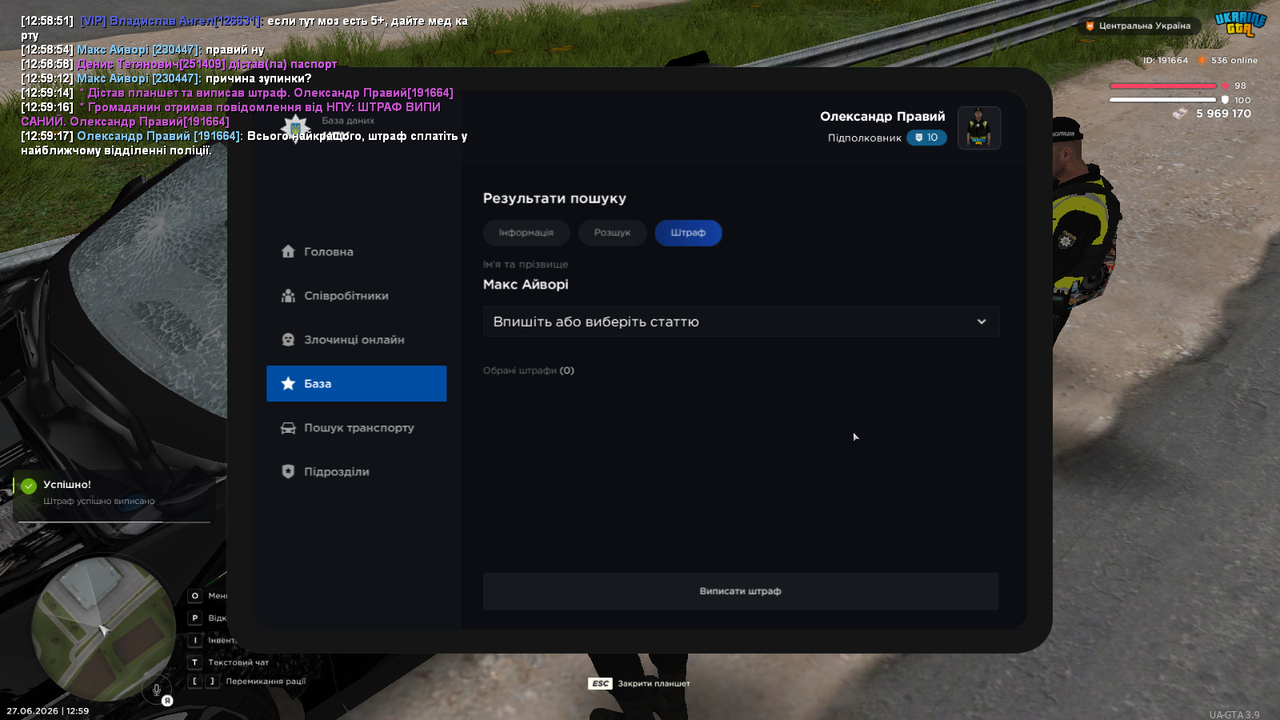Click the 'Макс Айворі' name text

click(x=526, y=285)
